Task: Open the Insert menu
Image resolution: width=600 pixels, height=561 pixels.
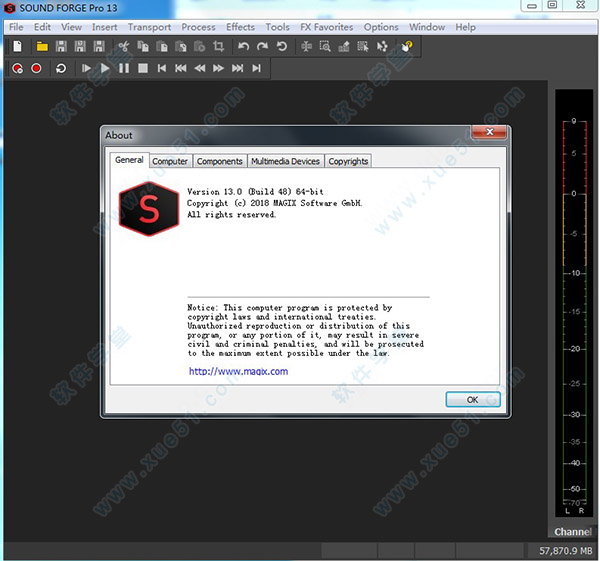Action: [x=104, y=27]
